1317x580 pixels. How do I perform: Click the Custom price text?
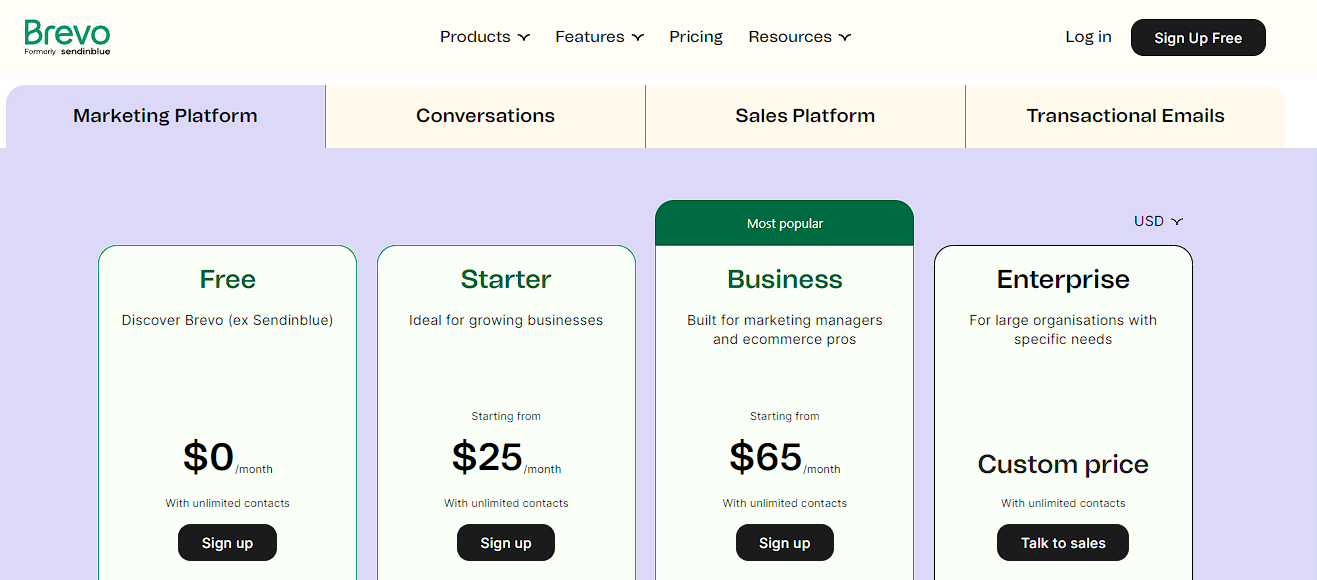click(x=1063, y=464)
